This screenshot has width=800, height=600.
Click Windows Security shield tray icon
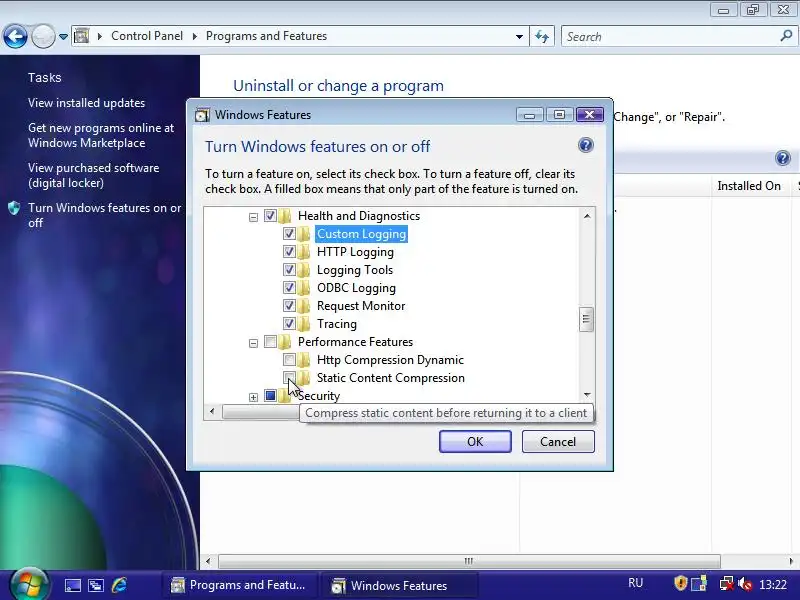[681, 583]
